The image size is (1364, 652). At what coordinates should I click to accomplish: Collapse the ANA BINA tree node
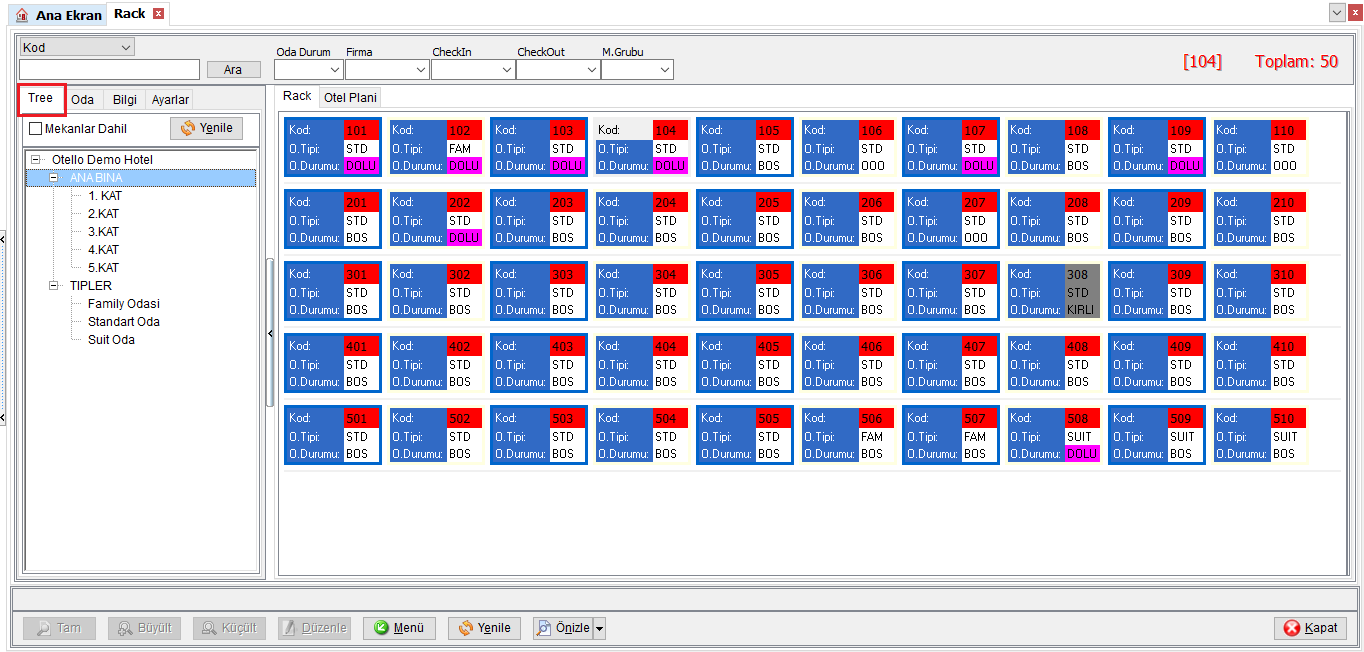tap(54, 178)
